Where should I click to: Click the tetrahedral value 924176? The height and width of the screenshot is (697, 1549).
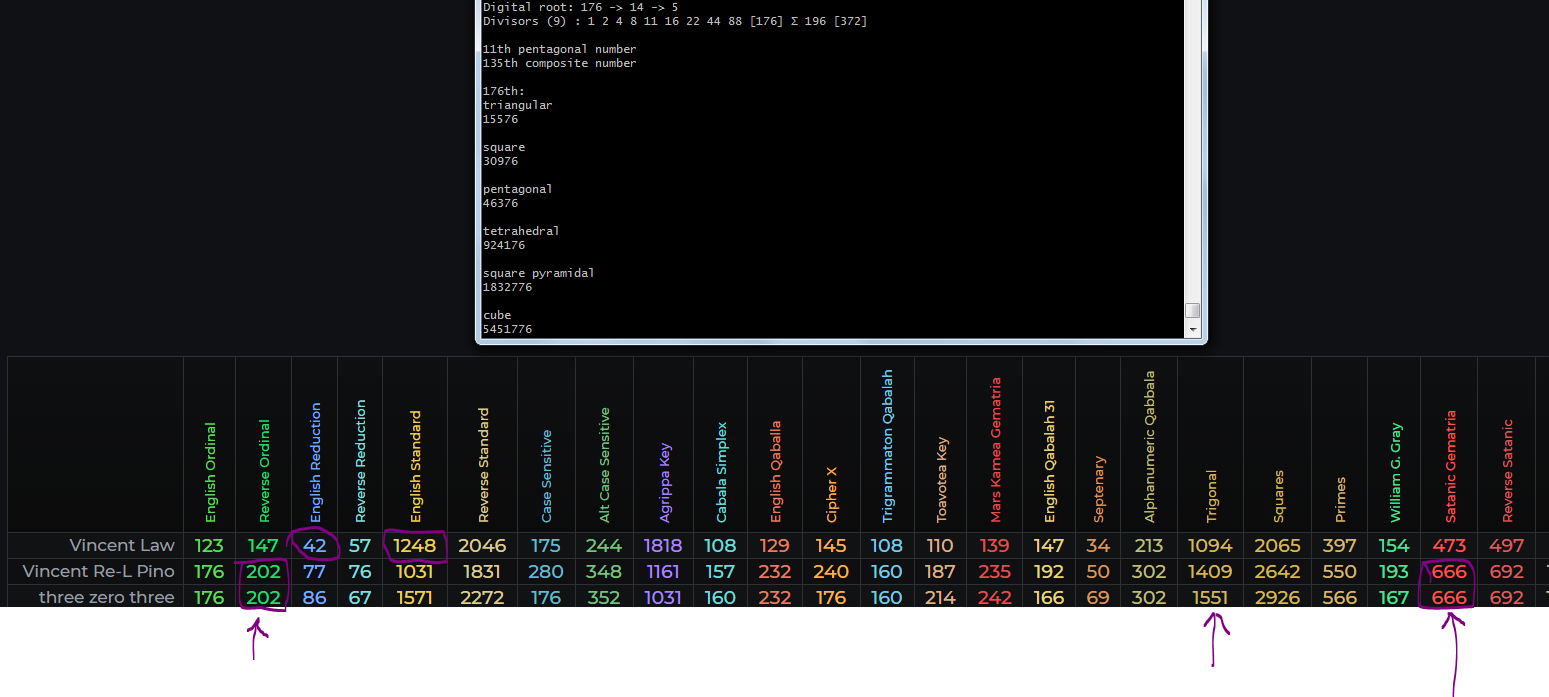[x=504, y=245]
